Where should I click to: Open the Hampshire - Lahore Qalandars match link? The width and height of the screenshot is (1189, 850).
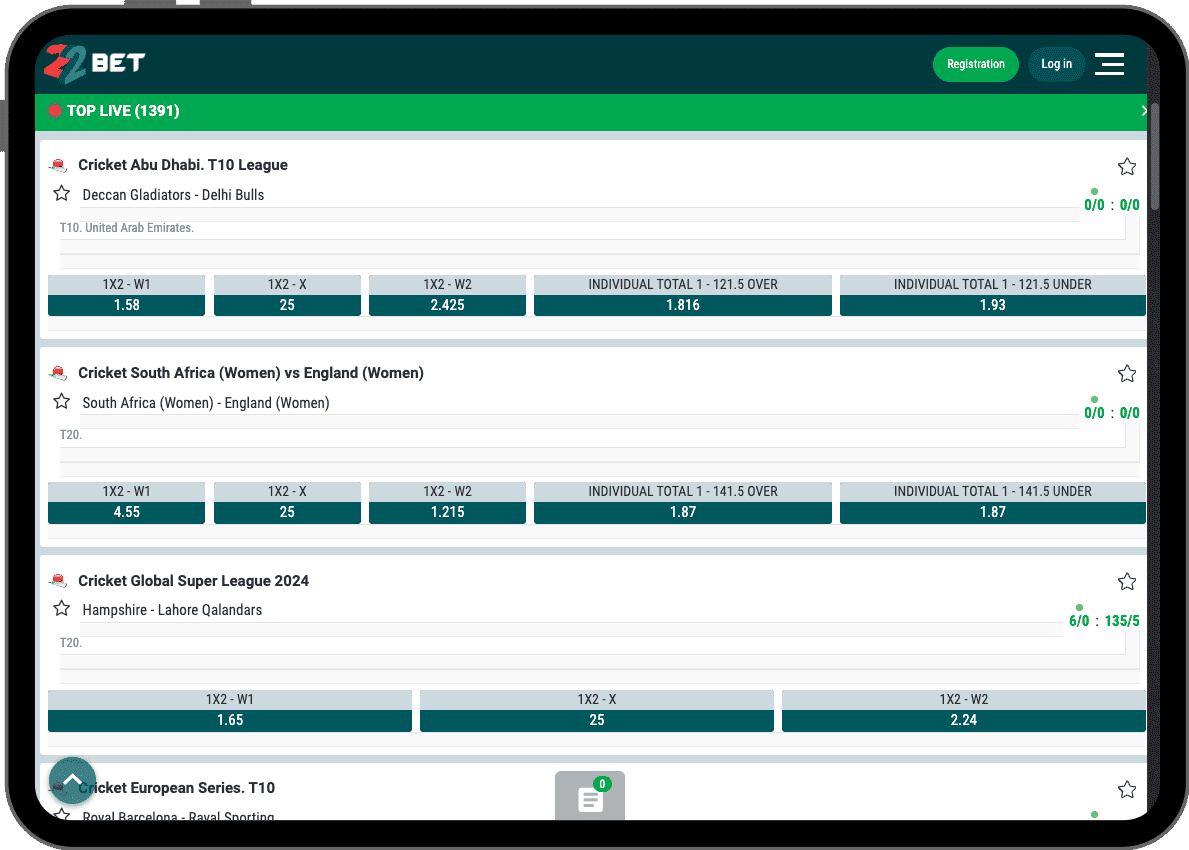[172, 610]
